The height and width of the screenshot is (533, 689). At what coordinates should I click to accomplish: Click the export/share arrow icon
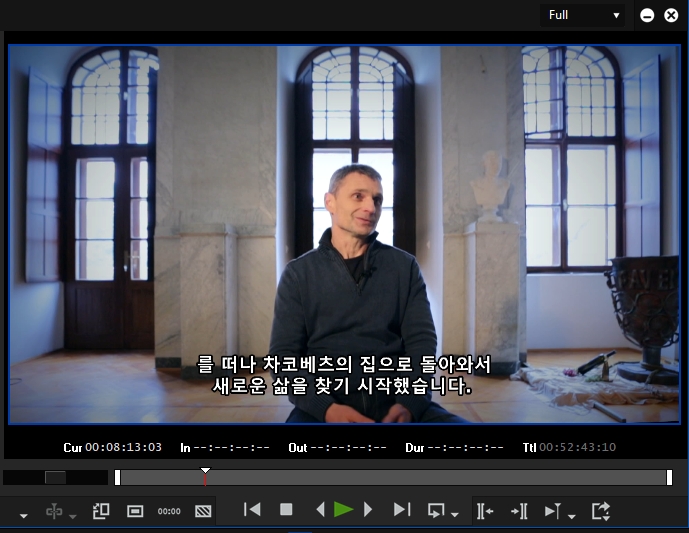pyautogui.click(x=601, y=511)
